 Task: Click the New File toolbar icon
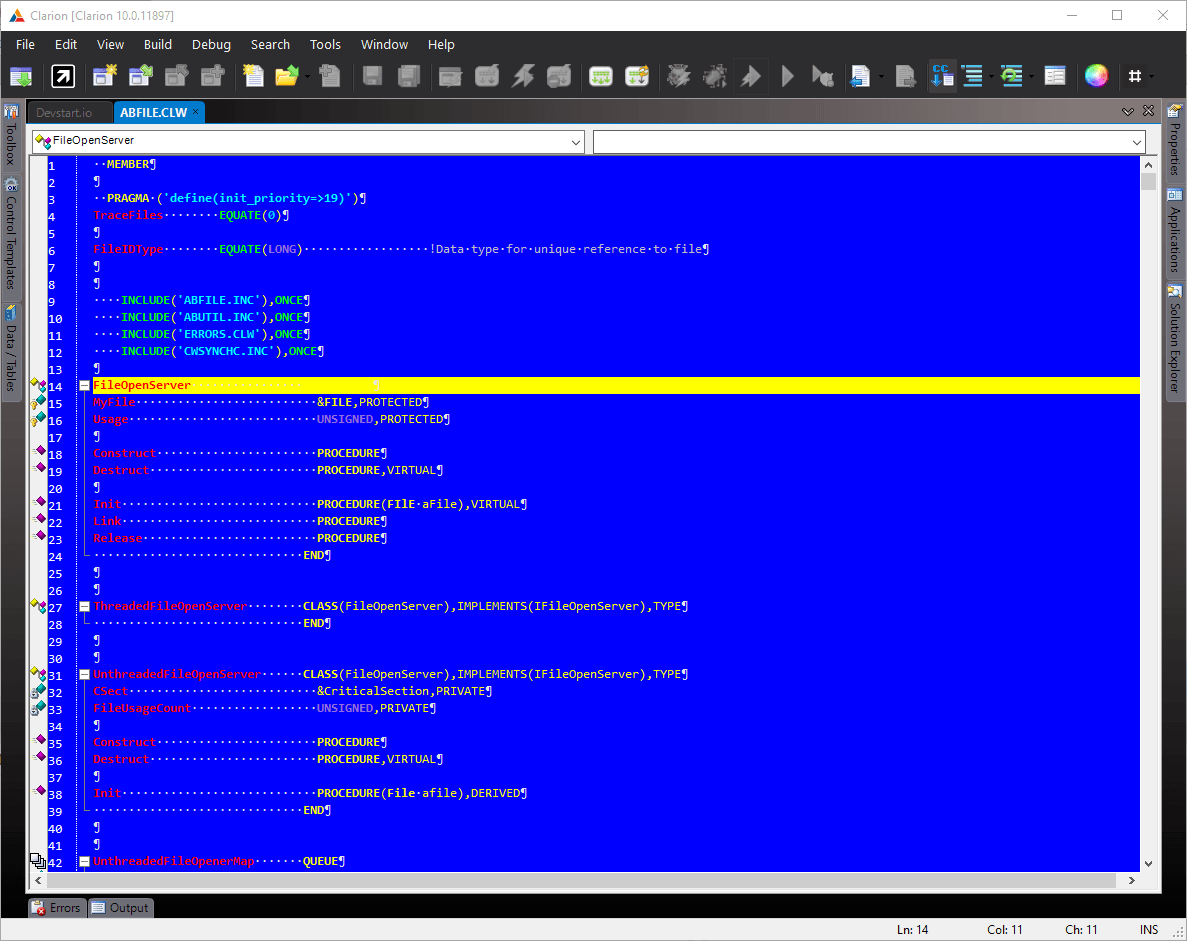(254, 76)
